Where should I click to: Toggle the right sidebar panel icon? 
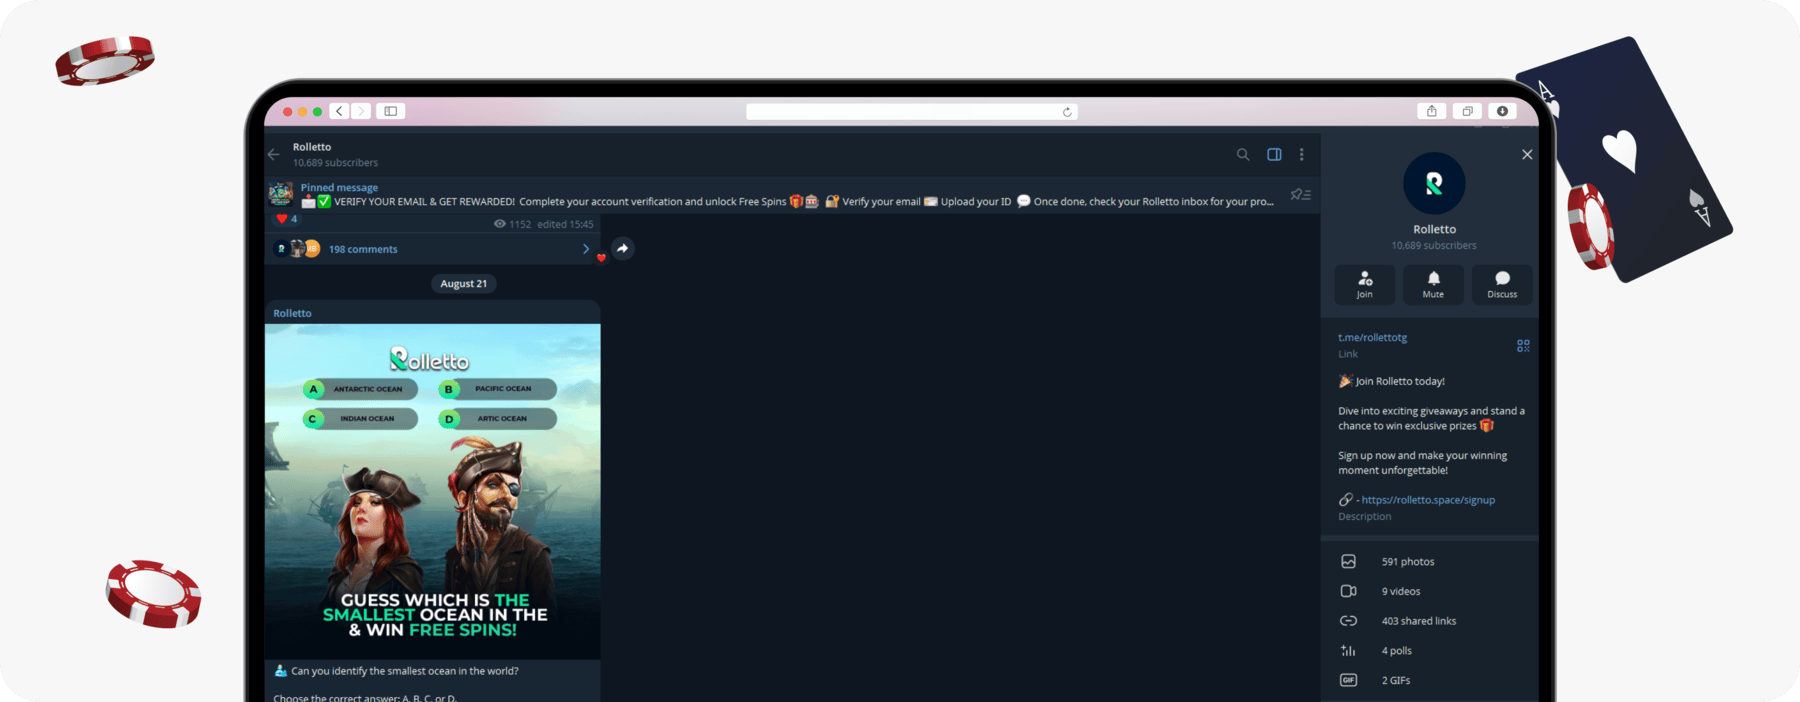pos(1274,155)
